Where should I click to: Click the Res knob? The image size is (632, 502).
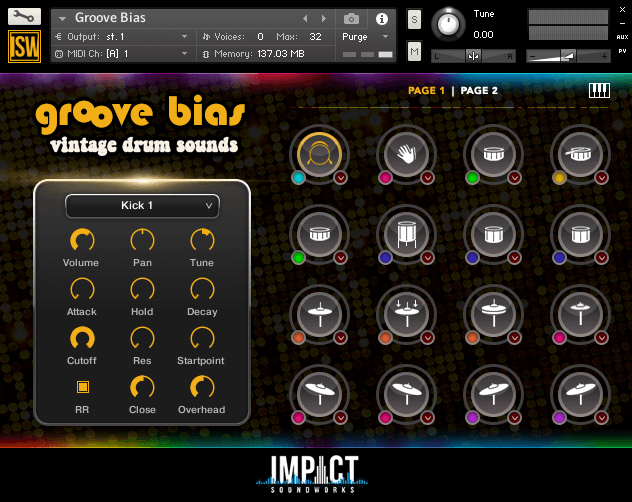[142, 338]
